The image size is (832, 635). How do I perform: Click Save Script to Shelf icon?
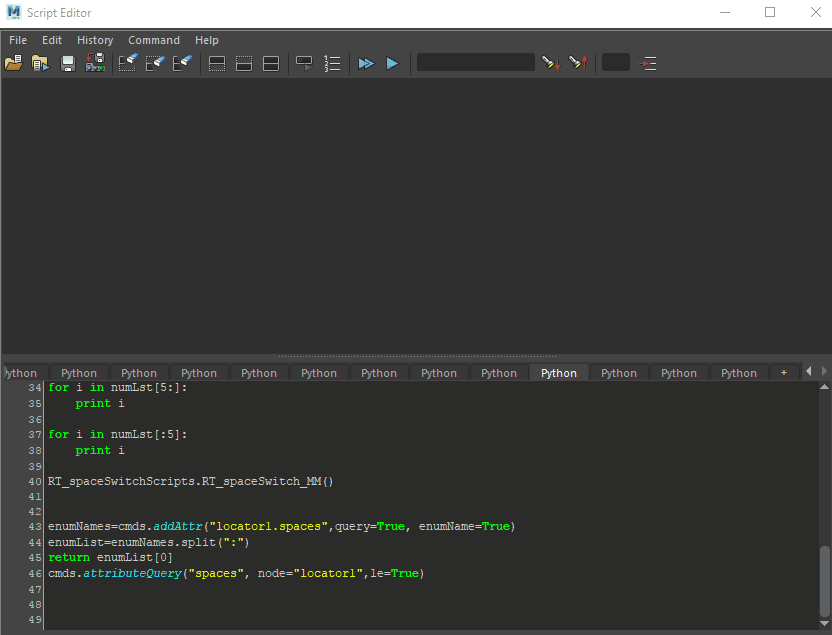[x=95, y=63]
